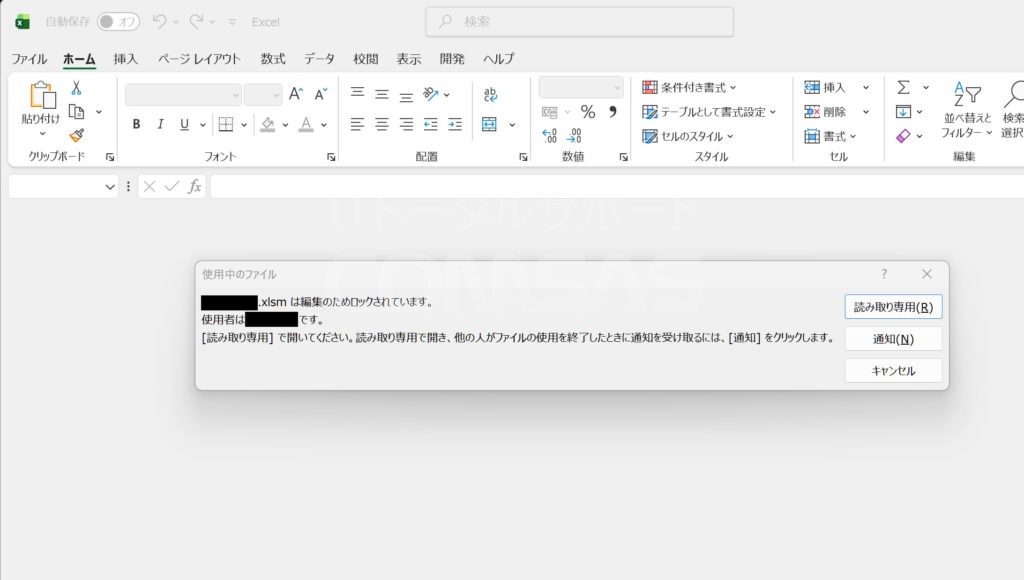Image resolution: width=1024 pixels, height=580 pixels.
Task: Click the help question mark in dialog
Action: coord(884,274)
